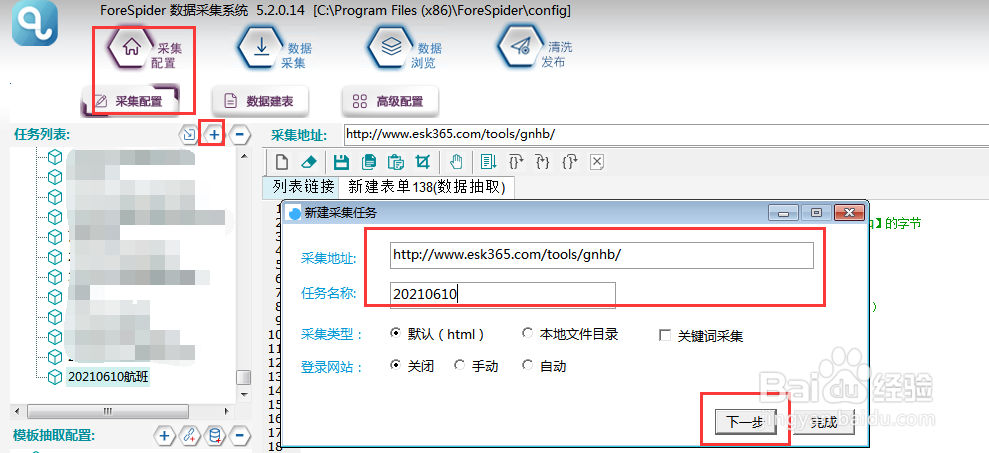Add new task with plus icon
The image size is (989, 453).
click(x=214, y=134)
